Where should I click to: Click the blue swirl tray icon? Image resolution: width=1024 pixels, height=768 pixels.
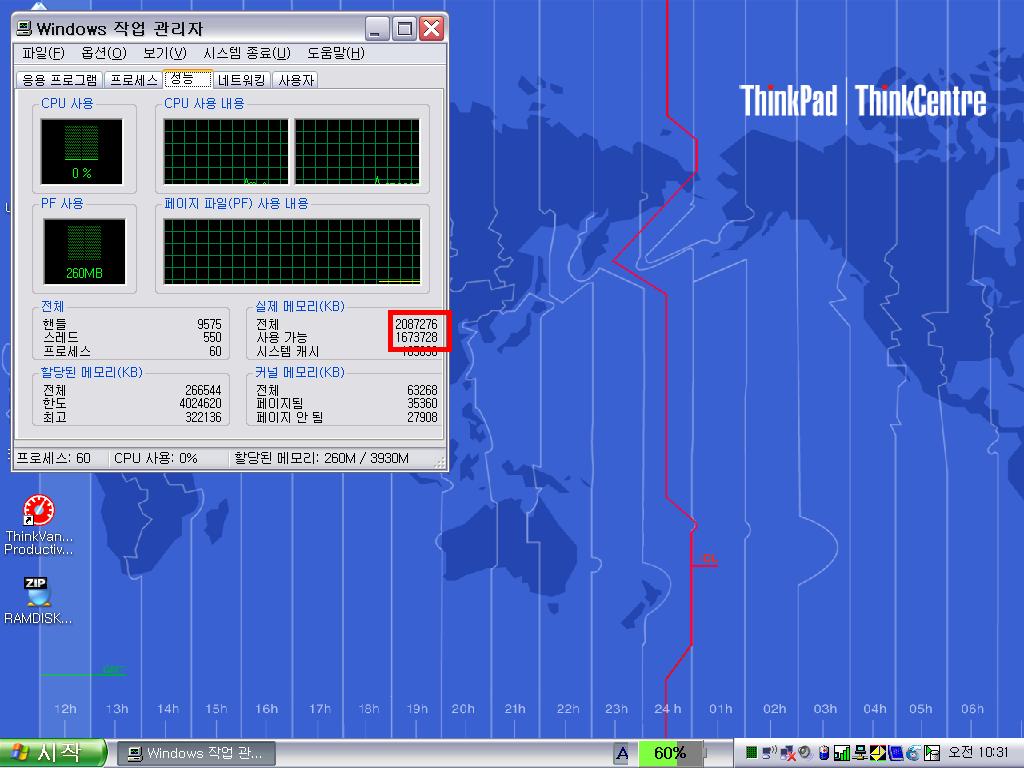pyautogui.click(x=913, y=753)
